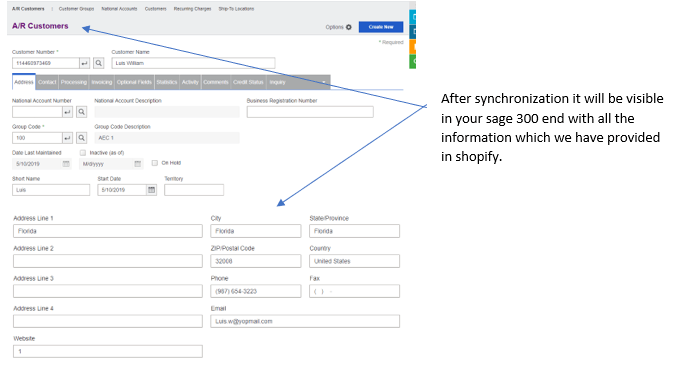Click the go arrow beside Group Code field
The image size is (673, 366).
click(x=67, y=138)
